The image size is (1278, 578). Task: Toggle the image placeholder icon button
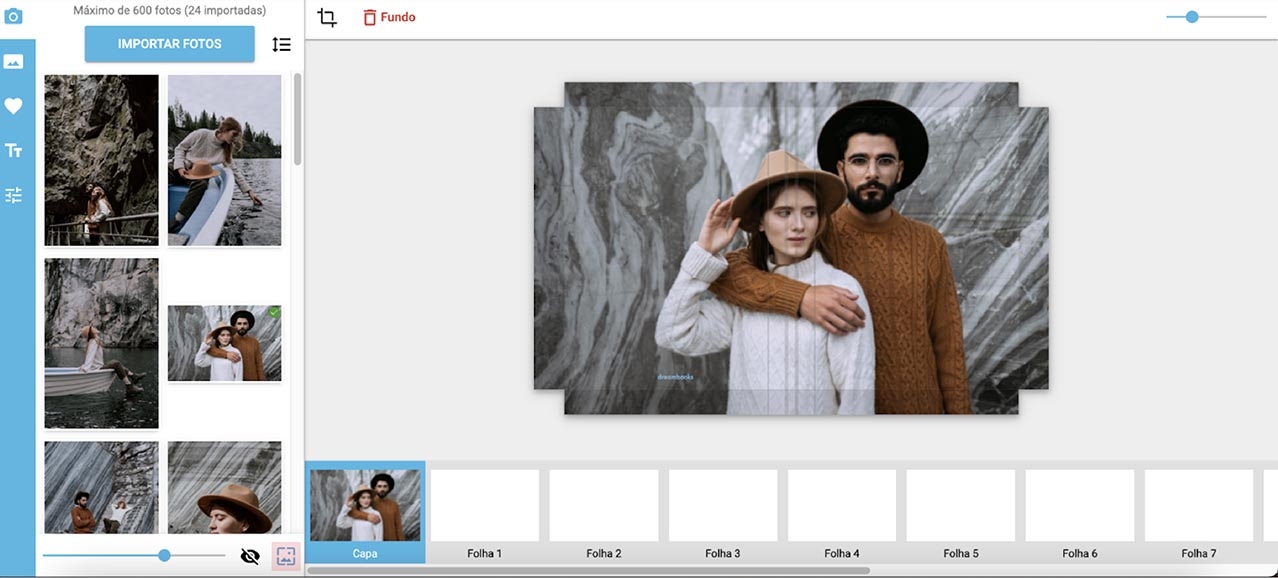(286, 556)
